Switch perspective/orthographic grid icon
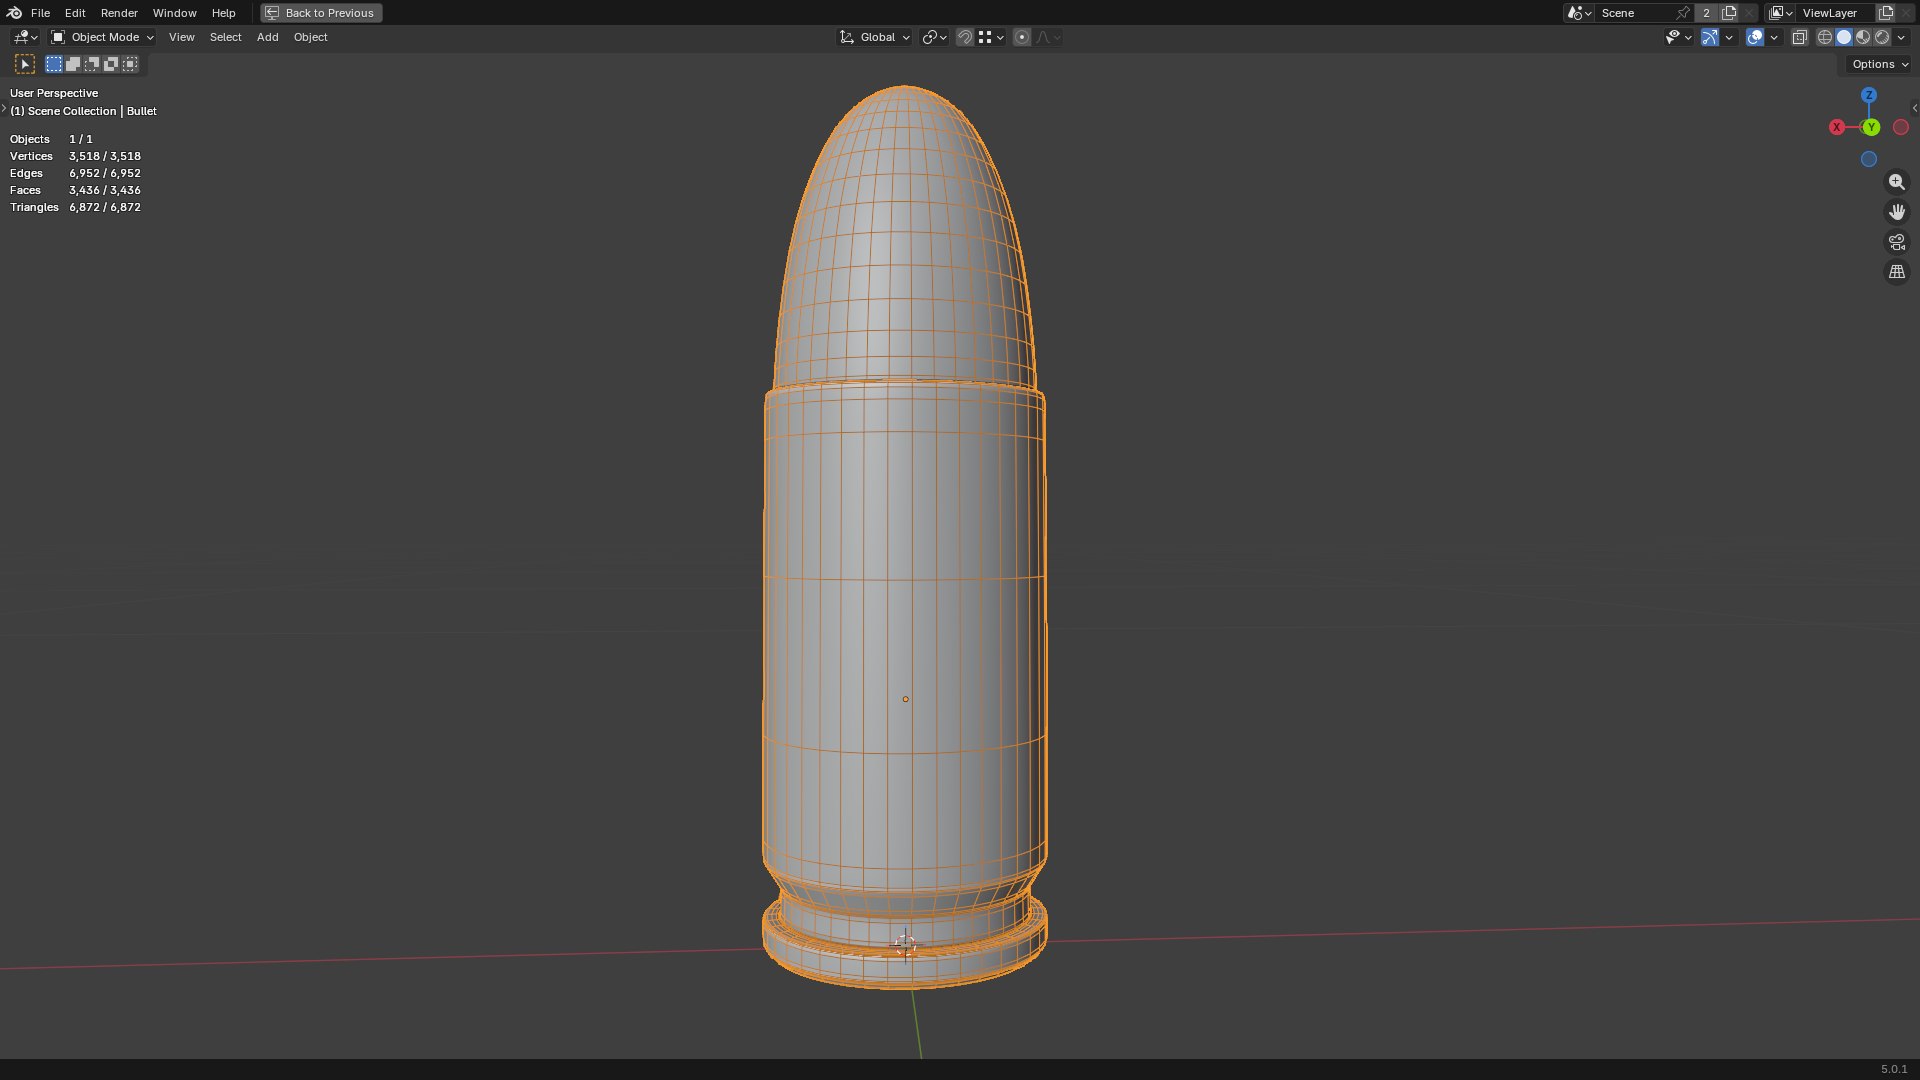Image resolution: width=1920 pixels, height=1080 pixels. [x=1896, y=272]
